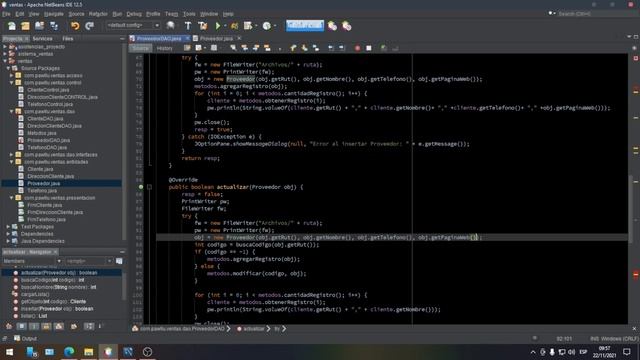640x360 pixels.
Task: Click the Shift Line Left editor icon
Action: pyautogui.click(x=331, y=48)
